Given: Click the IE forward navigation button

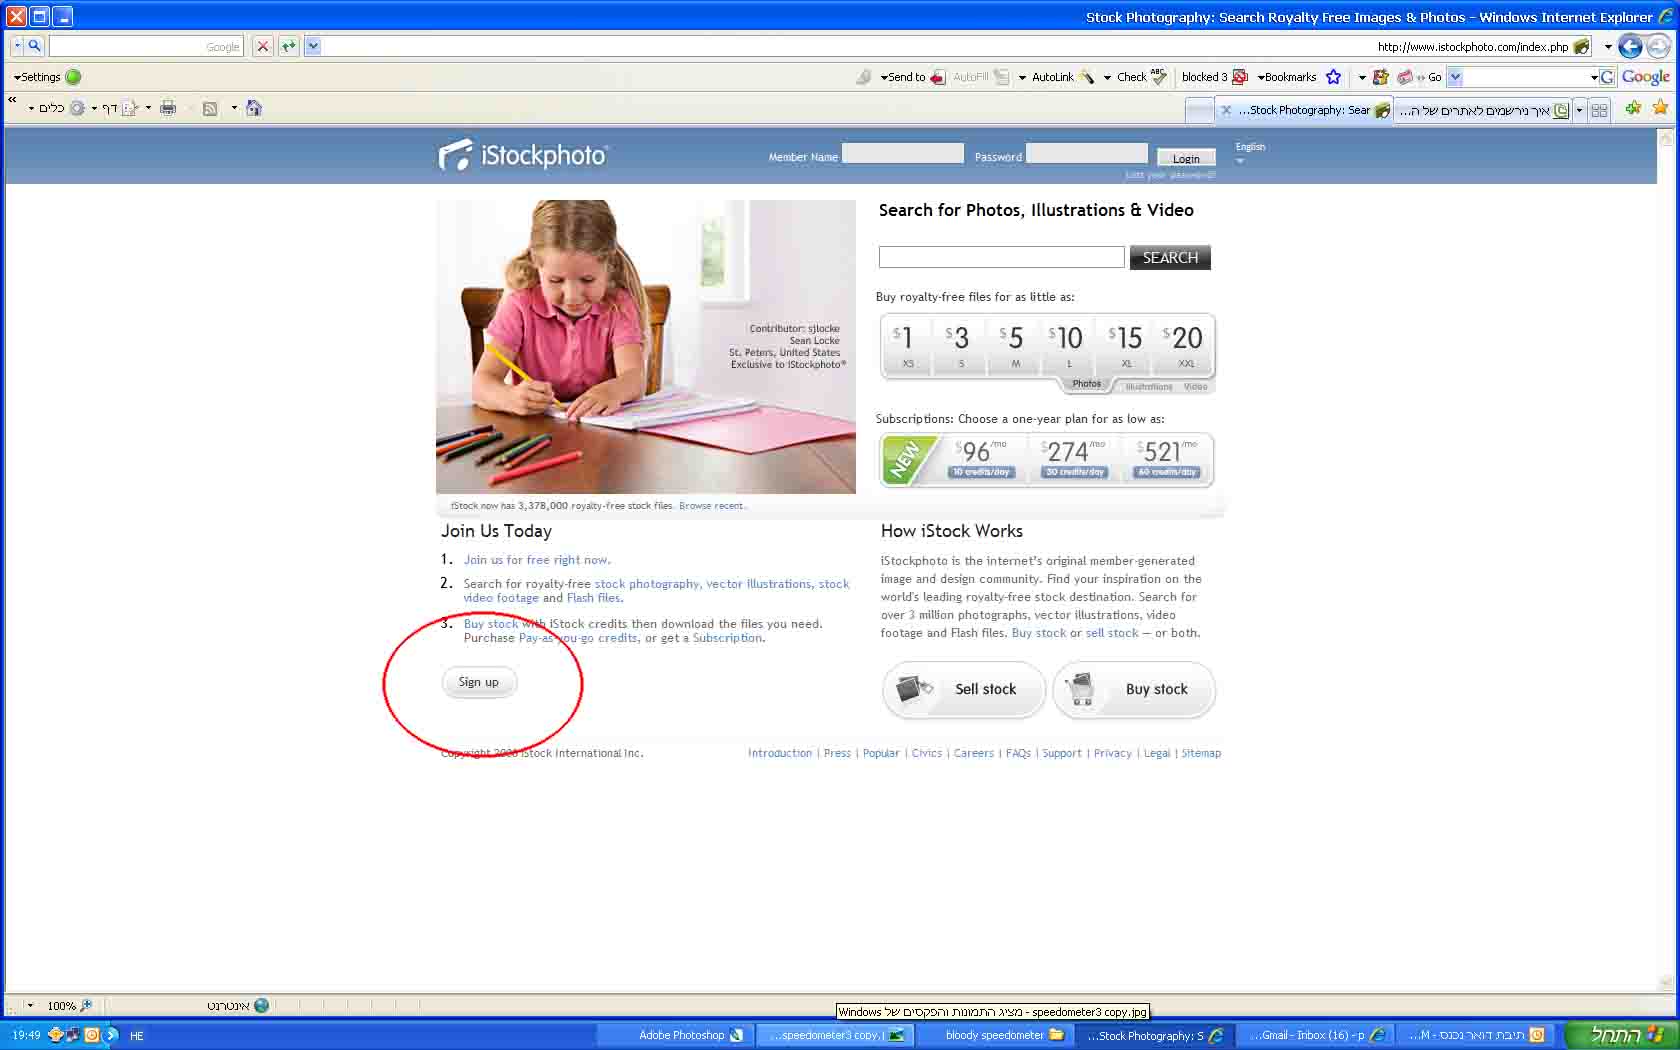Looking at the screenshot, I should [x=1658, y=46].
